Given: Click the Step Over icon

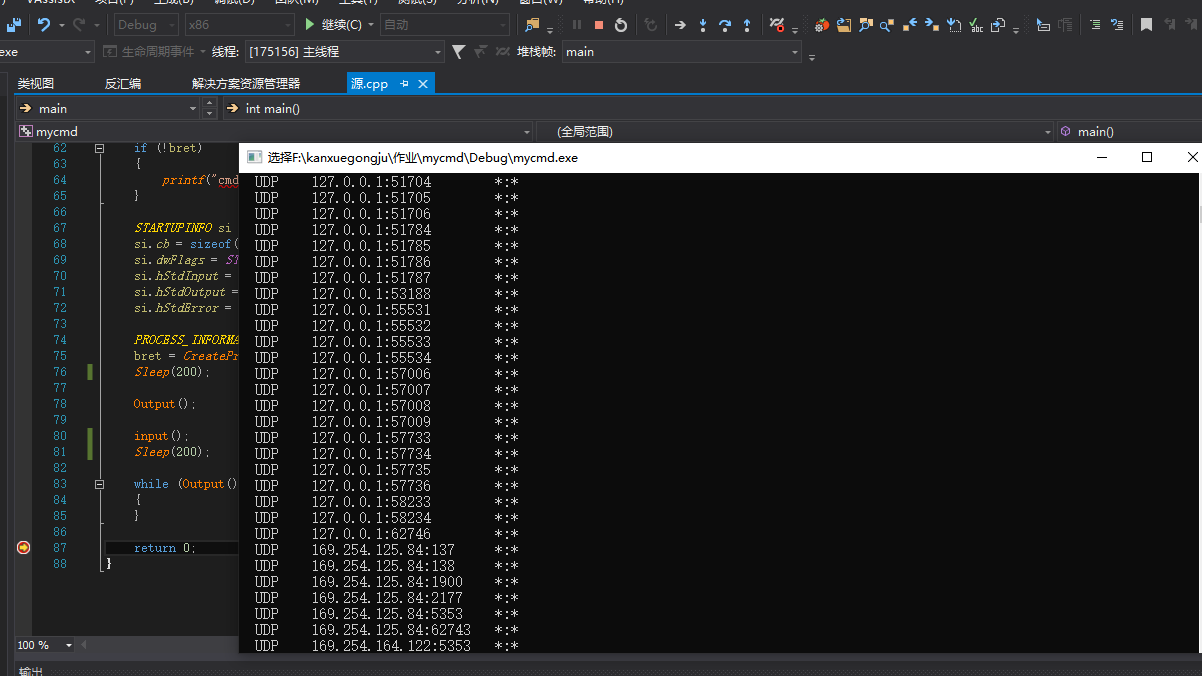Looking at the screenshot, I should (725, 24).
